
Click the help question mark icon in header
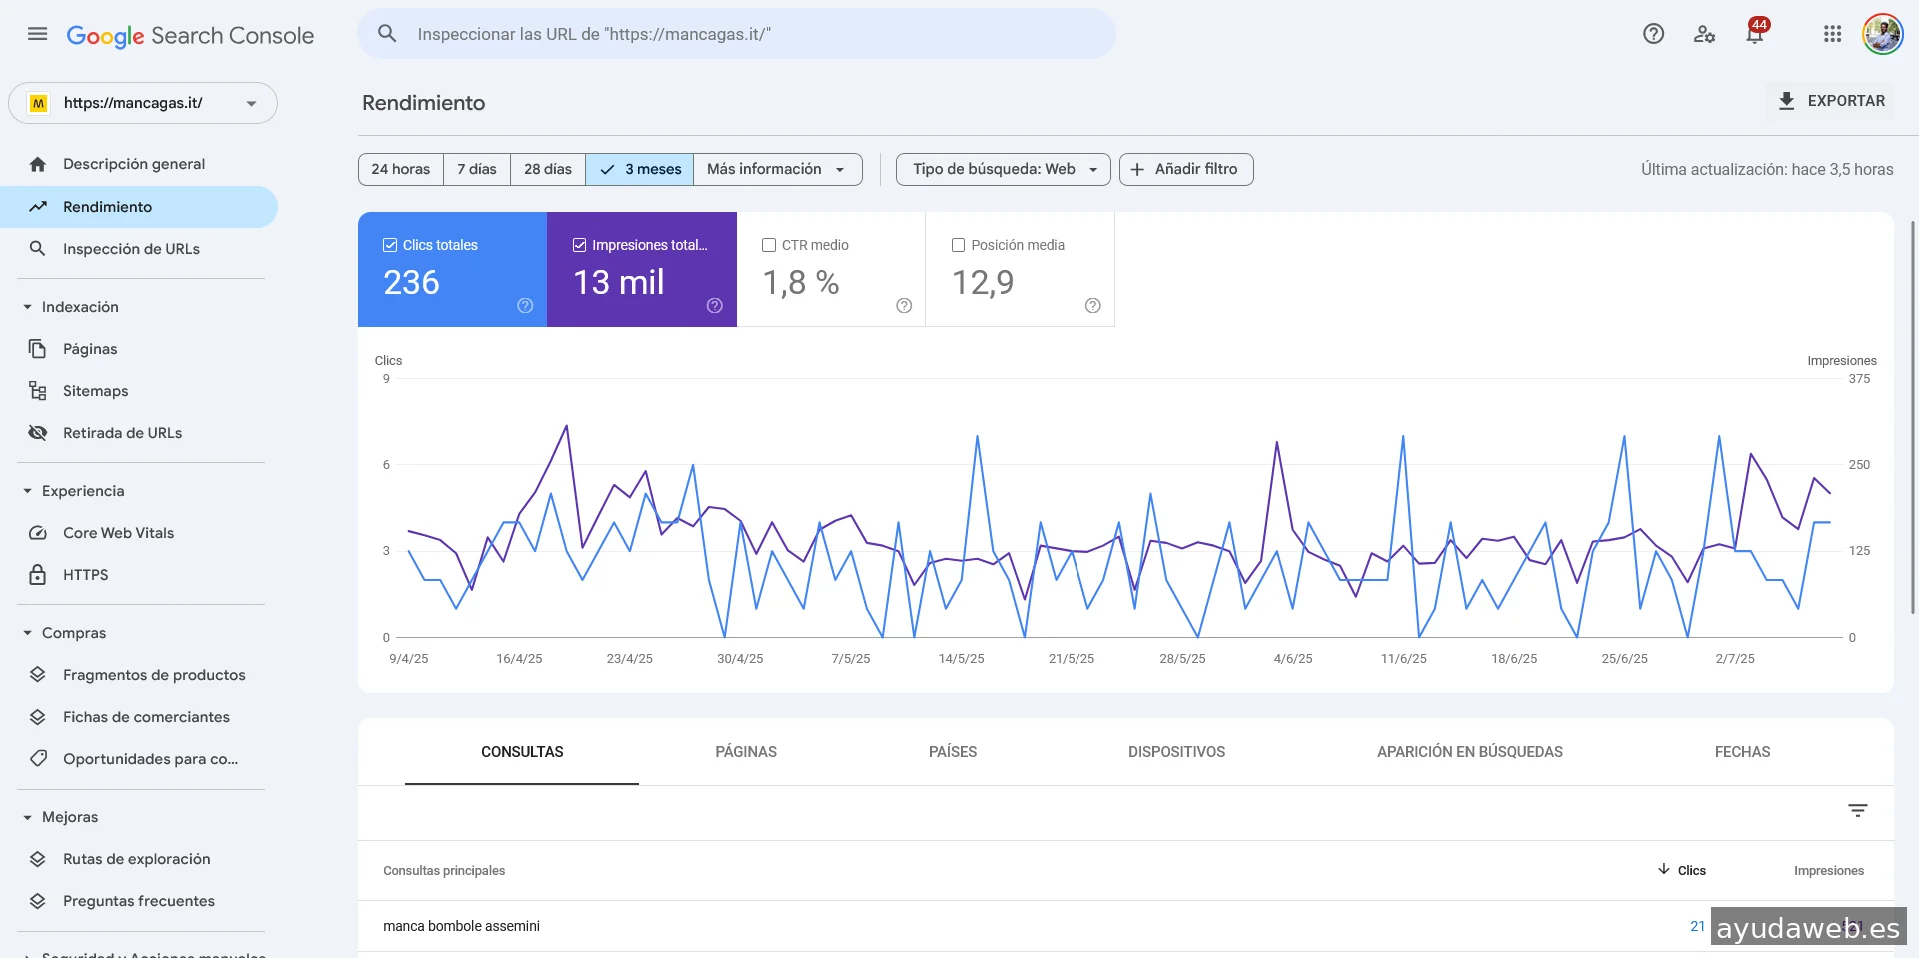[x=1653, y=34]
